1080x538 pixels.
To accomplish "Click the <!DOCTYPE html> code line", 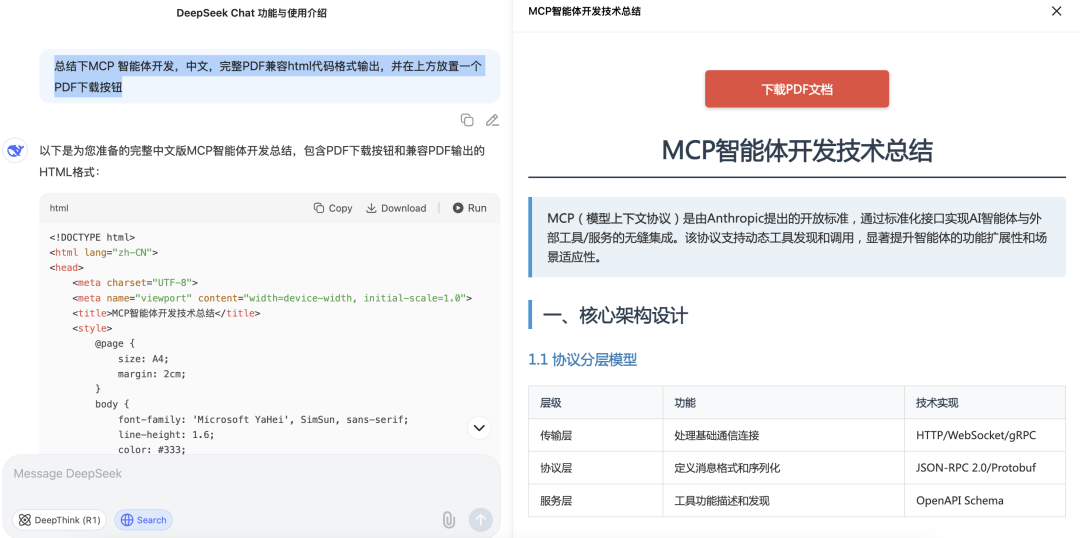I will [x=92, y=238].
